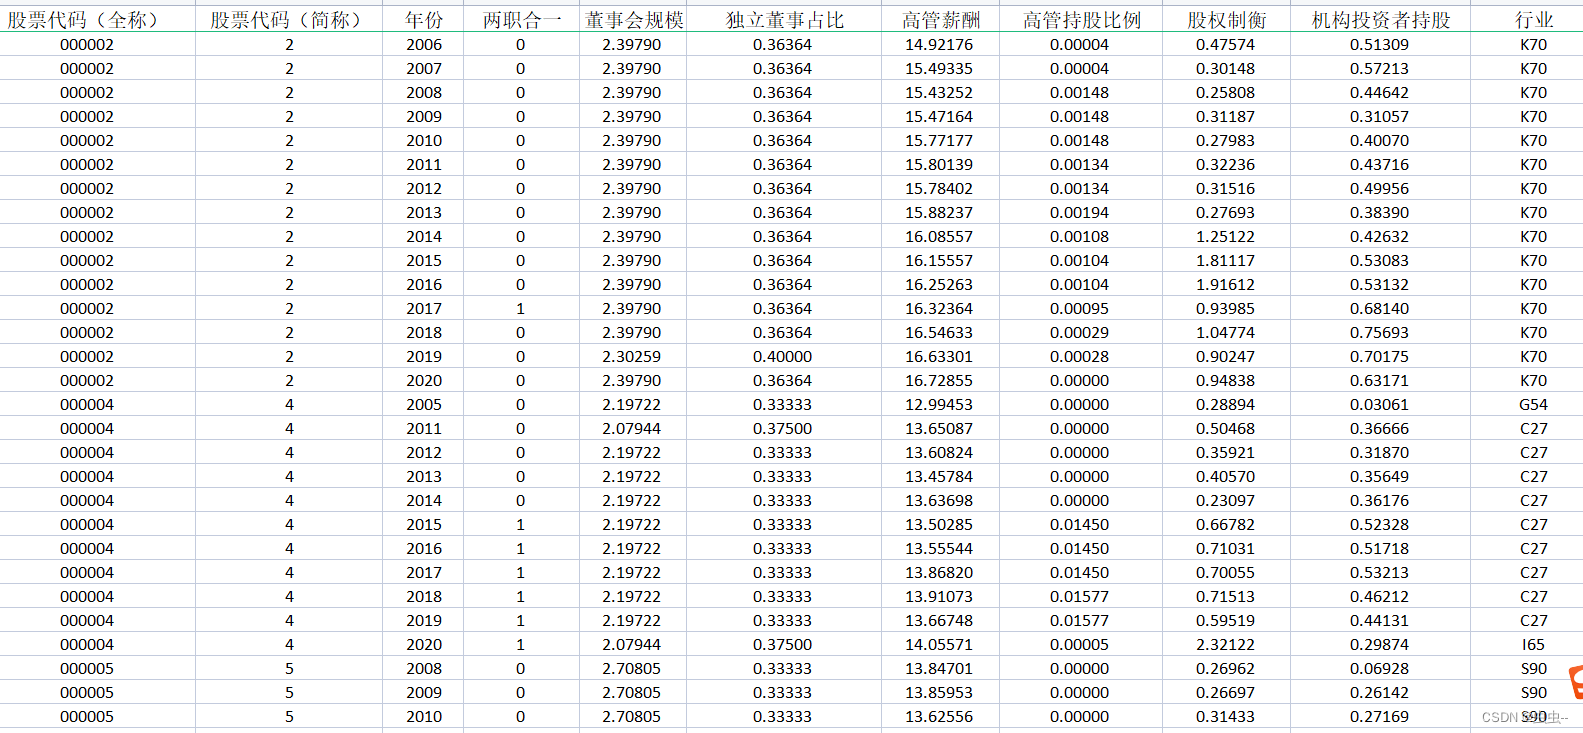Select the cell containing 0.93985
This screenshot has height=733, width=1583.
point(1226,309)
